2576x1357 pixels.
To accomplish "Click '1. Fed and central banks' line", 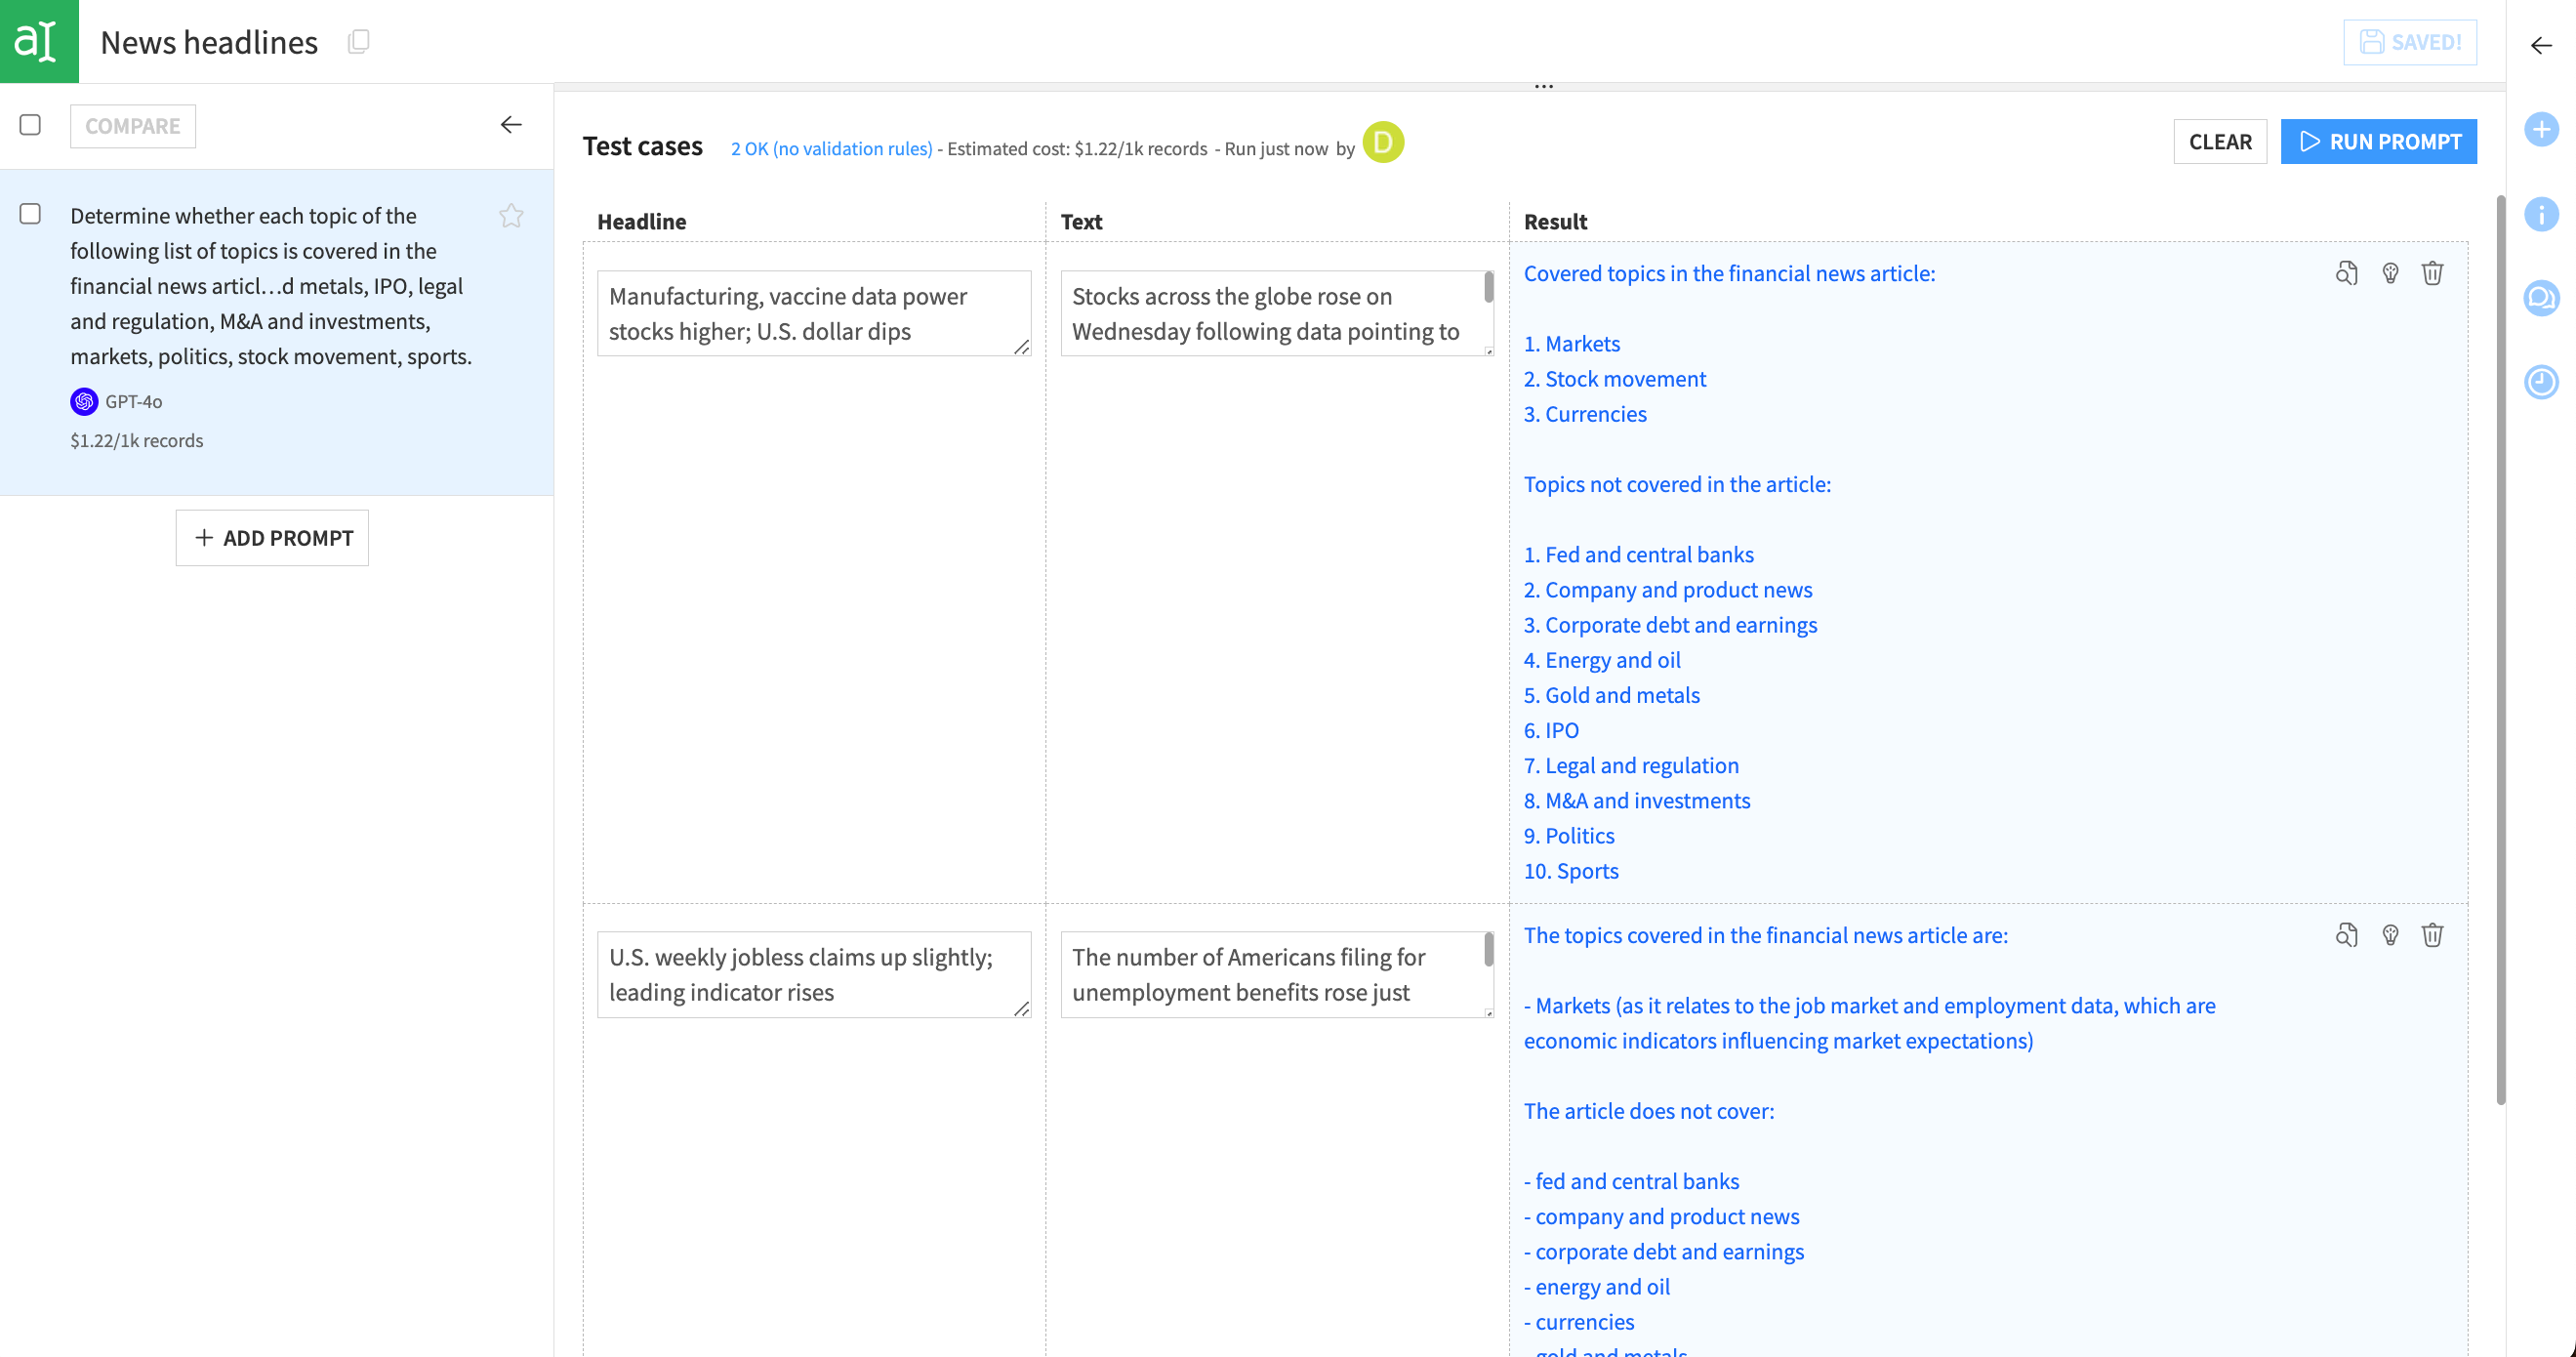I will tap(1638, 555).
